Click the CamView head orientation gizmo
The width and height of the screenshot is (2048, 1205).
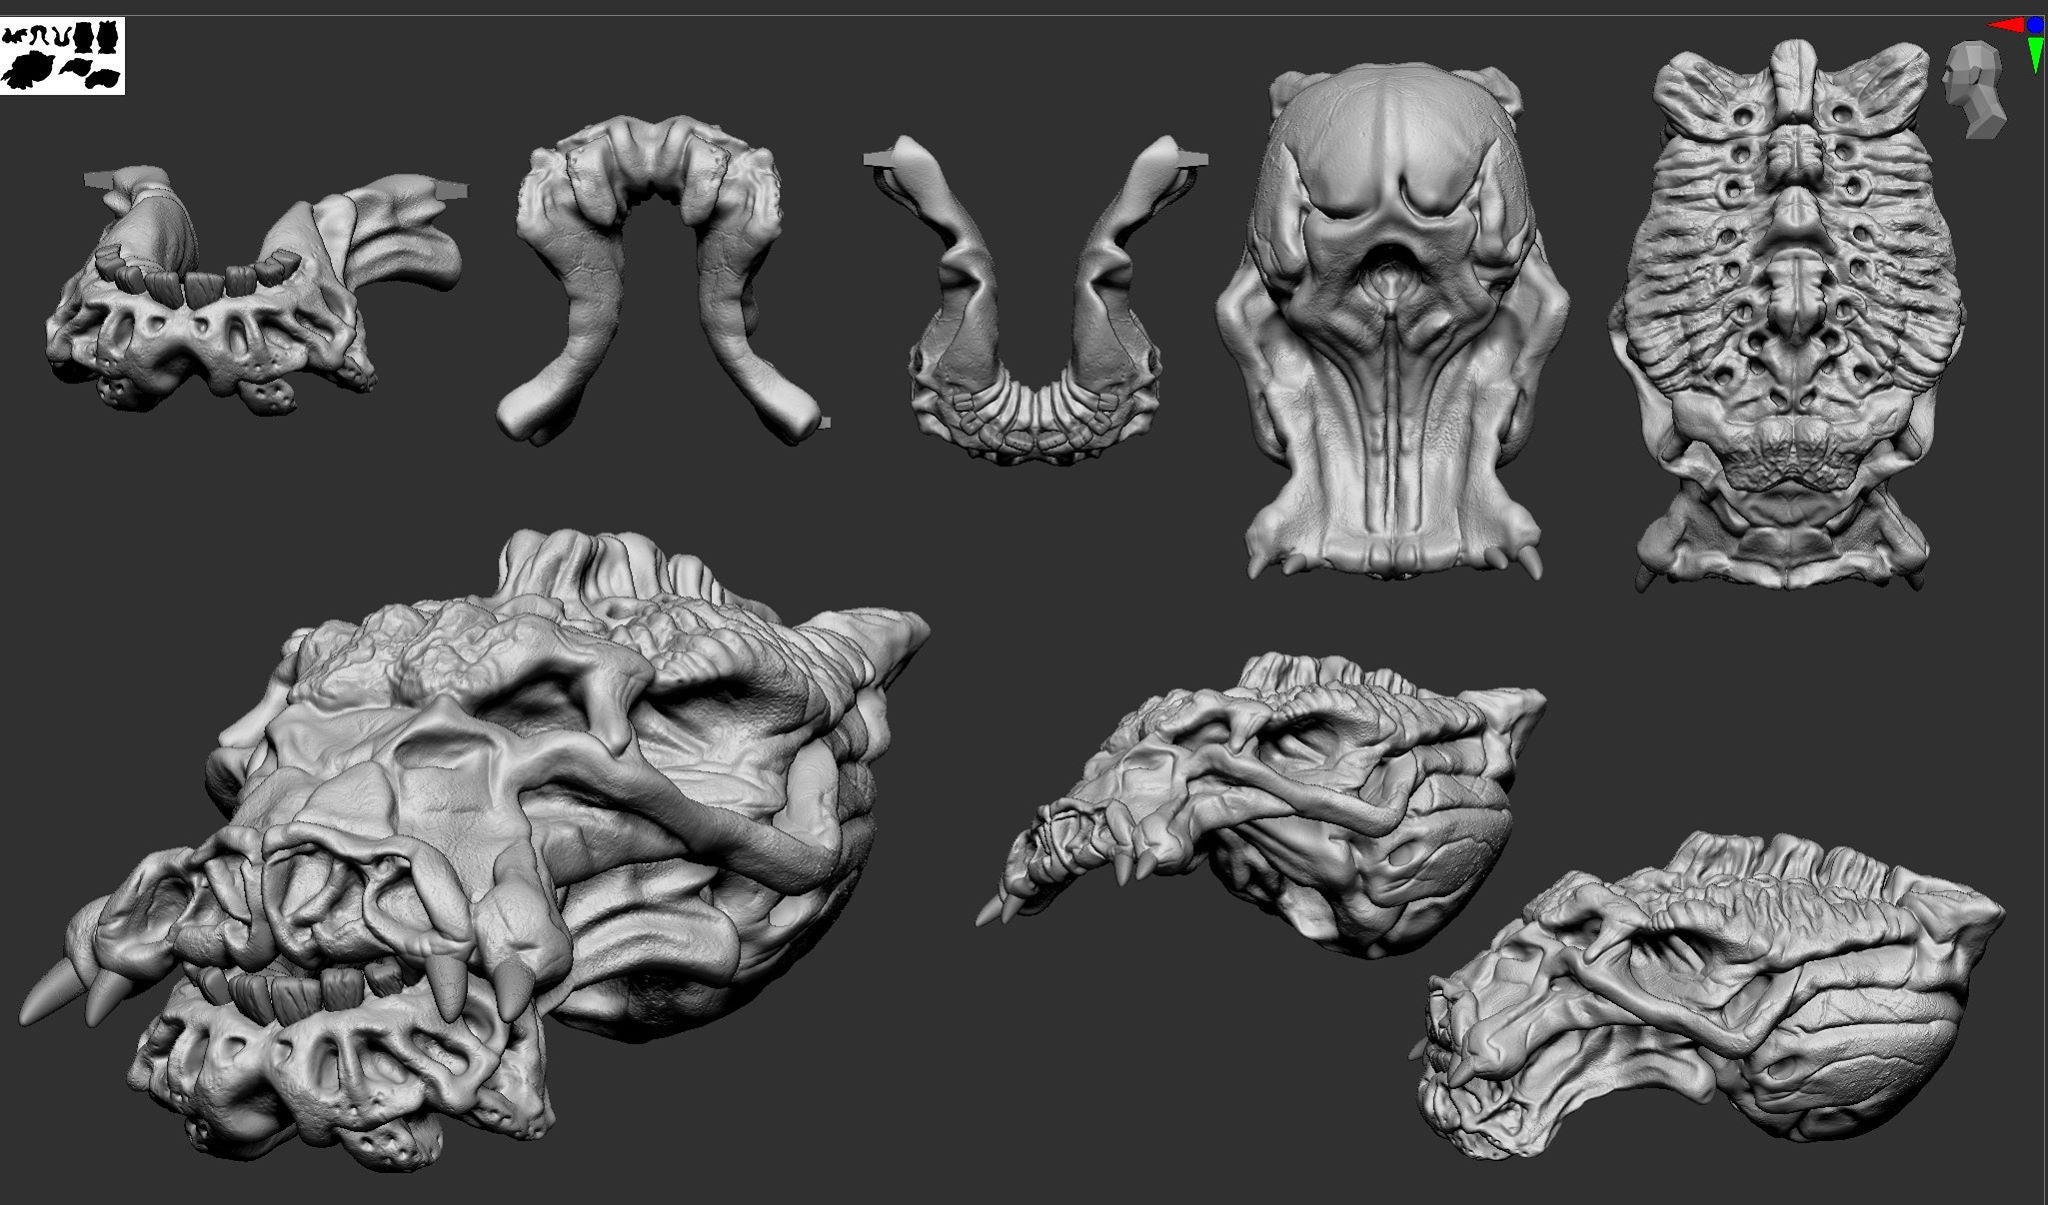click(1975, 88)
